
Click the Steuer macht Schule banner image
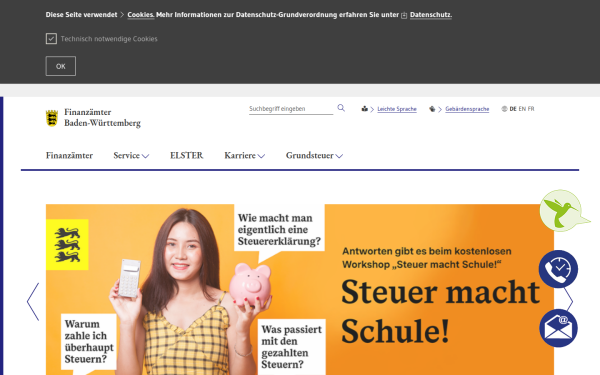click(300, 290)
